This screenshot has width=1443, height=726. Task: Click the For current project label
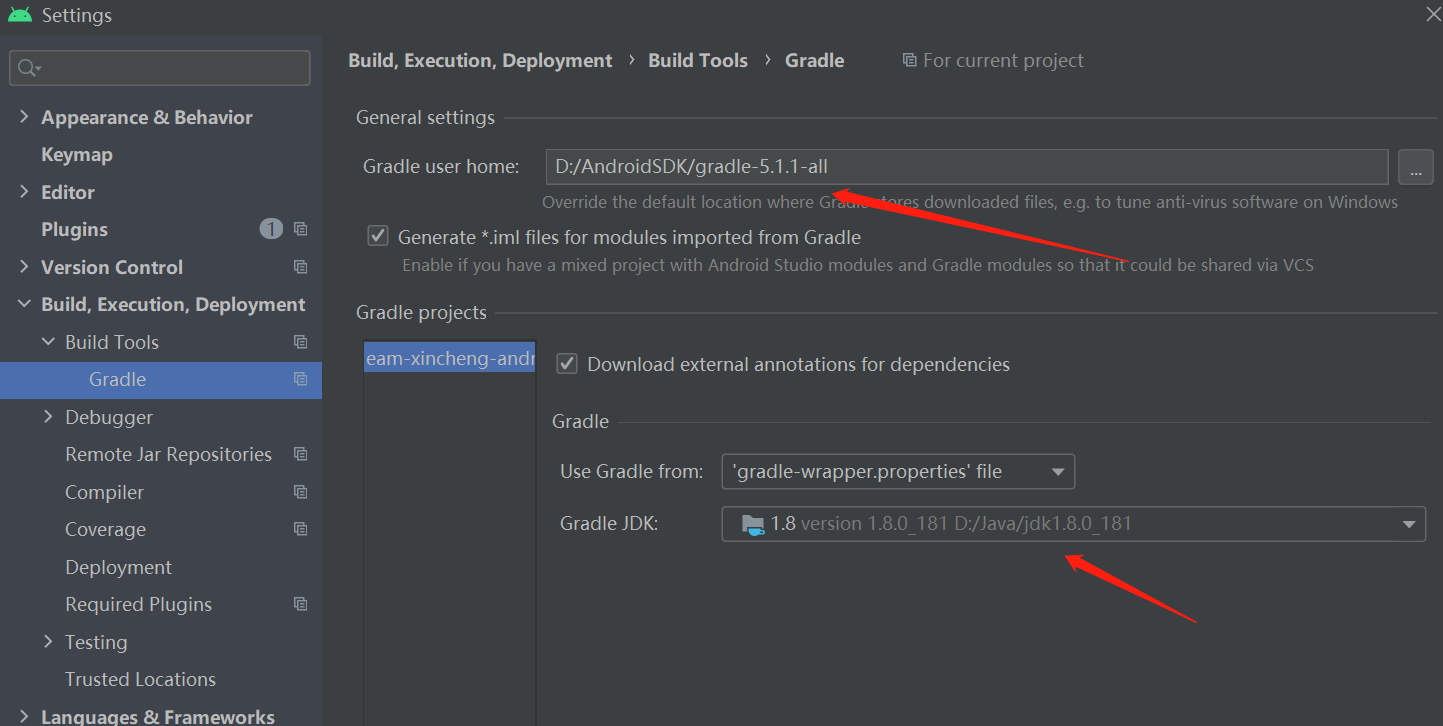click(x=1003, y=60)
